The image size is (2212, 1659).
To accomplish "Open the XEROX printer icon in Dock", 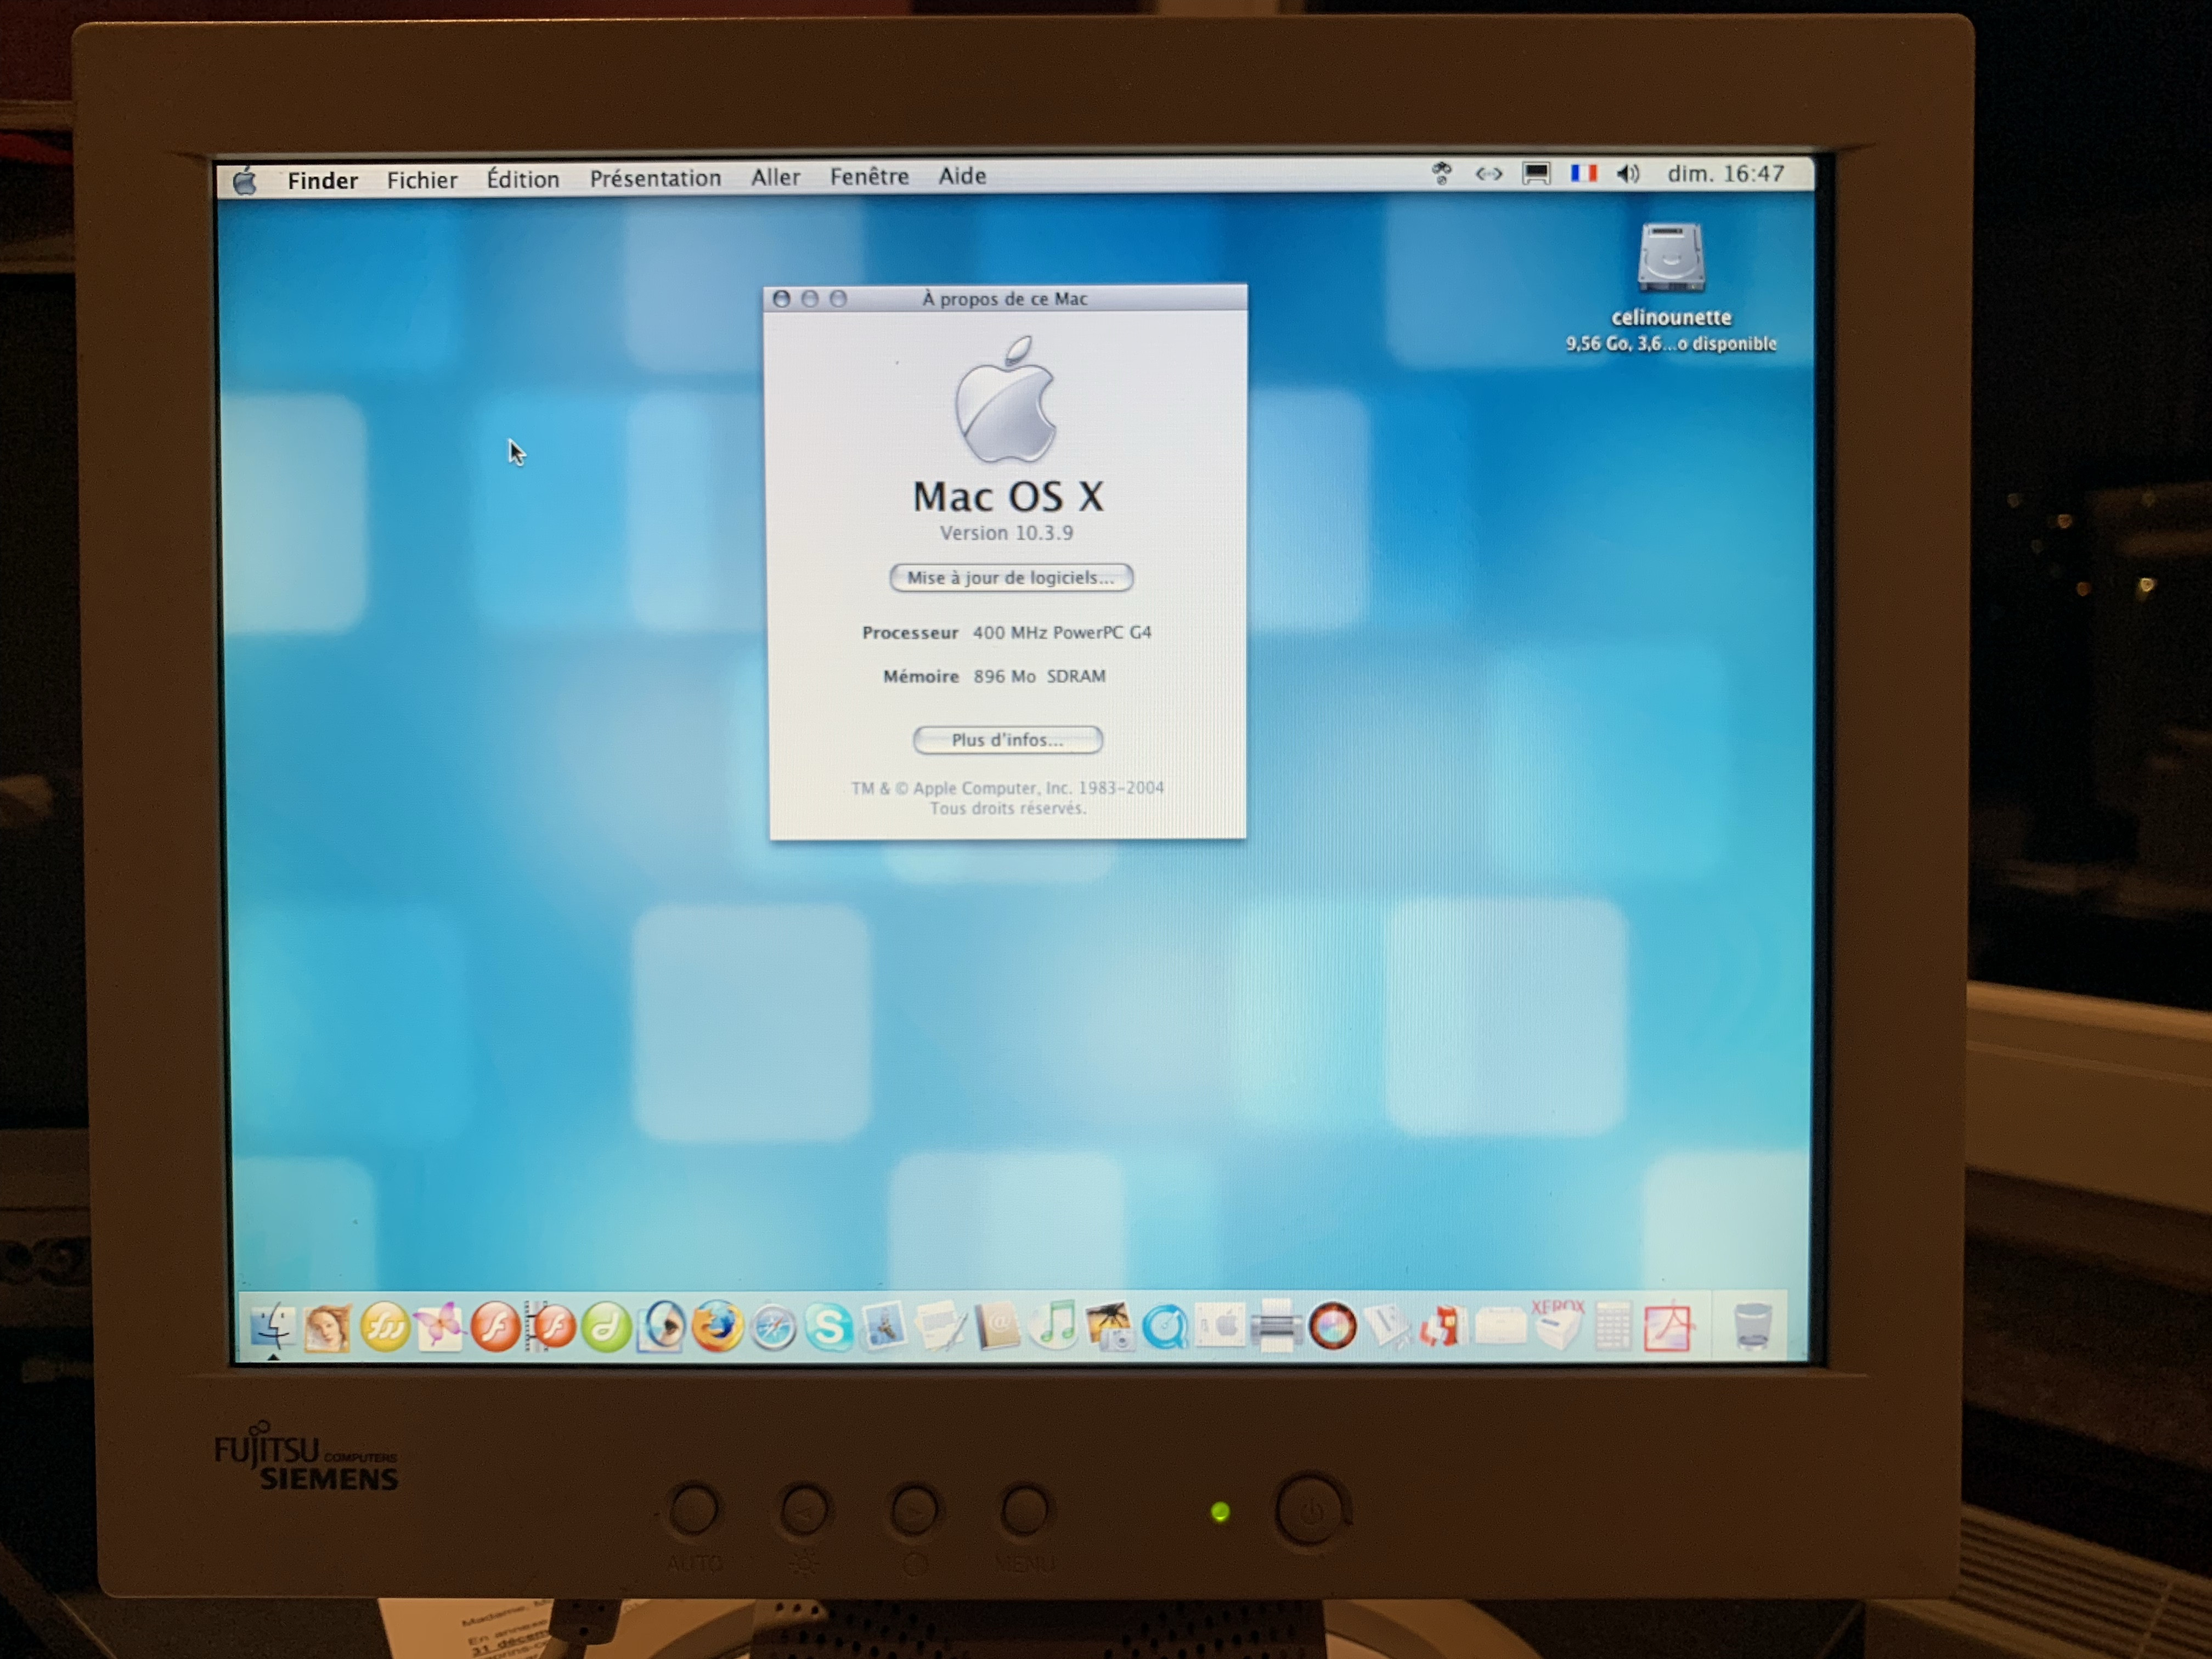I will pyautogui.click(x=1557, y=1326).
